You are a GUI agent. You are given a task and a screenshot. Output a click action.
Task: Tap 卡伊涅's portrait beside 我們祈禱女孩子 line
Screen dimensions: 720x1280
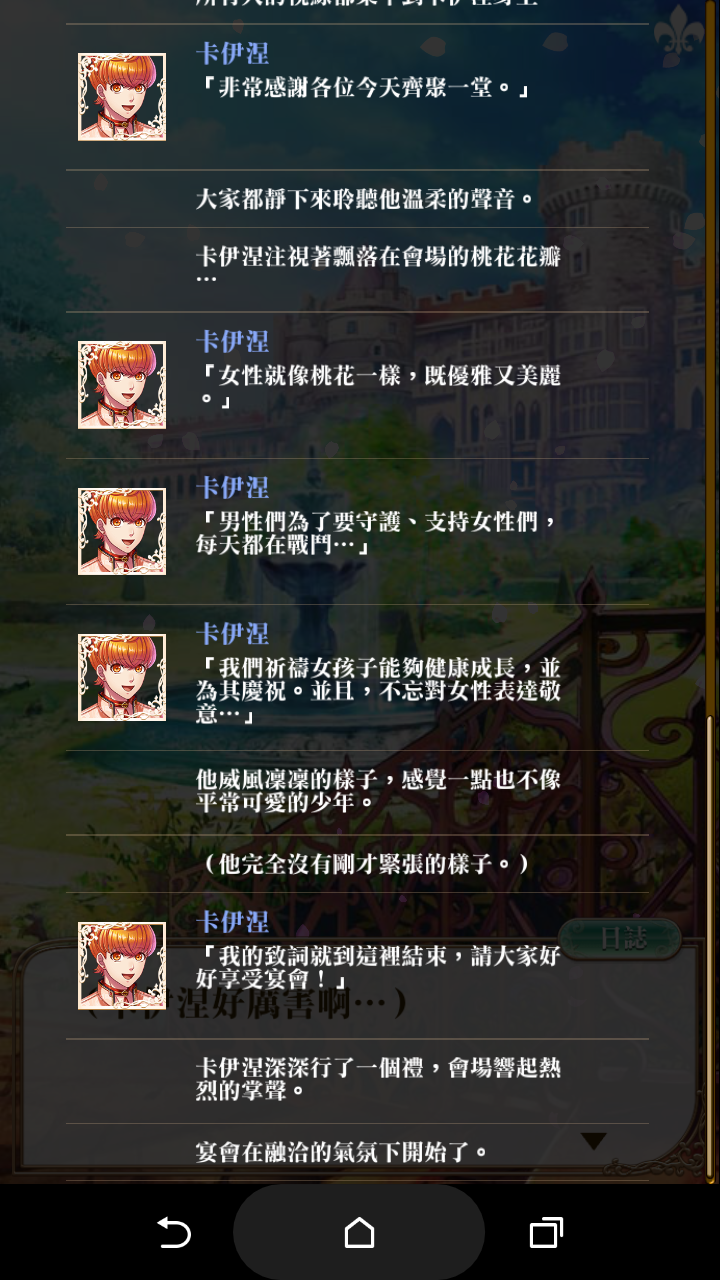122,677
